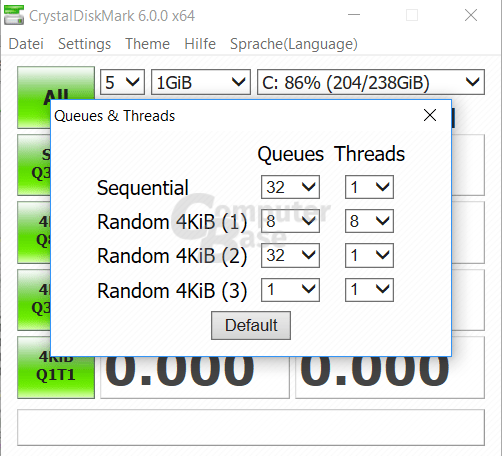Open Random 4KiB (2) Threads dropdown

pos(369,255)
